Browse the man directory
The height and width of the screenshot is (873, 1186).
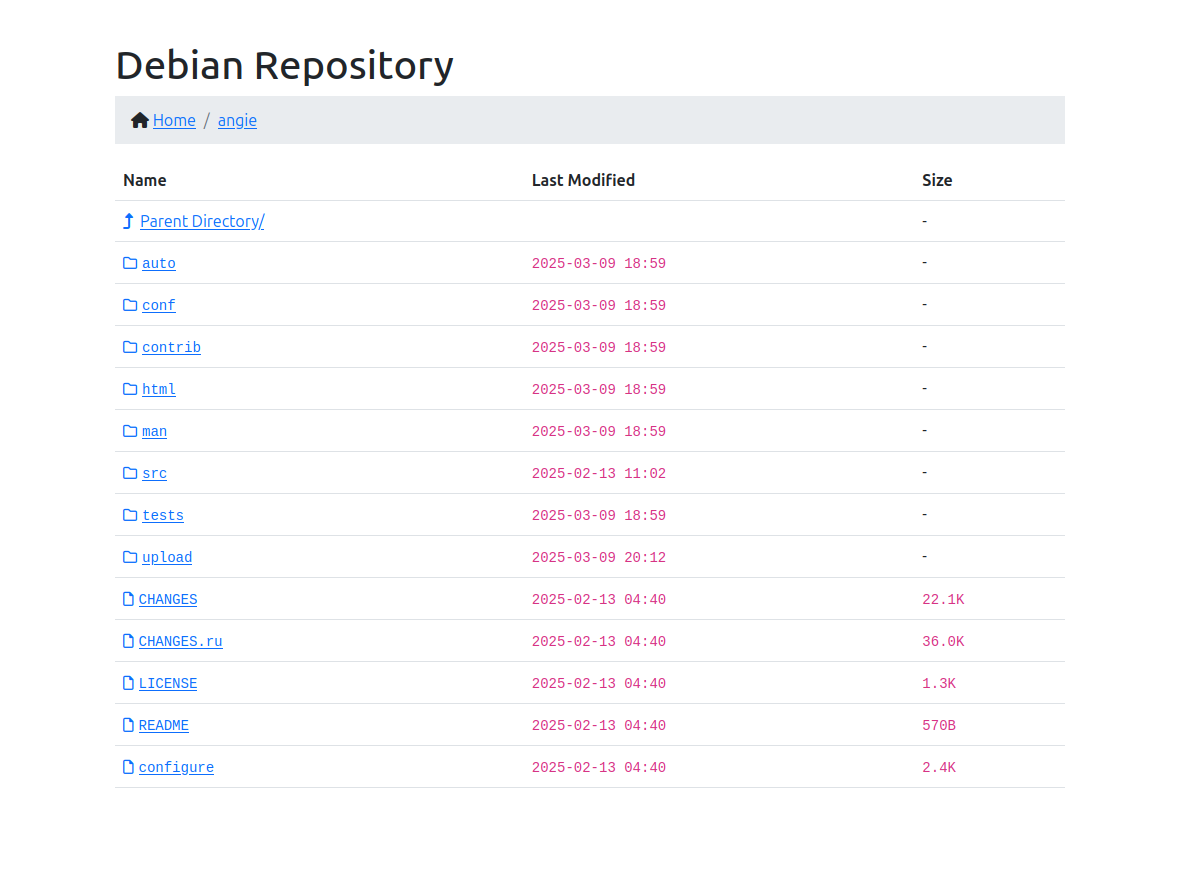154,432
